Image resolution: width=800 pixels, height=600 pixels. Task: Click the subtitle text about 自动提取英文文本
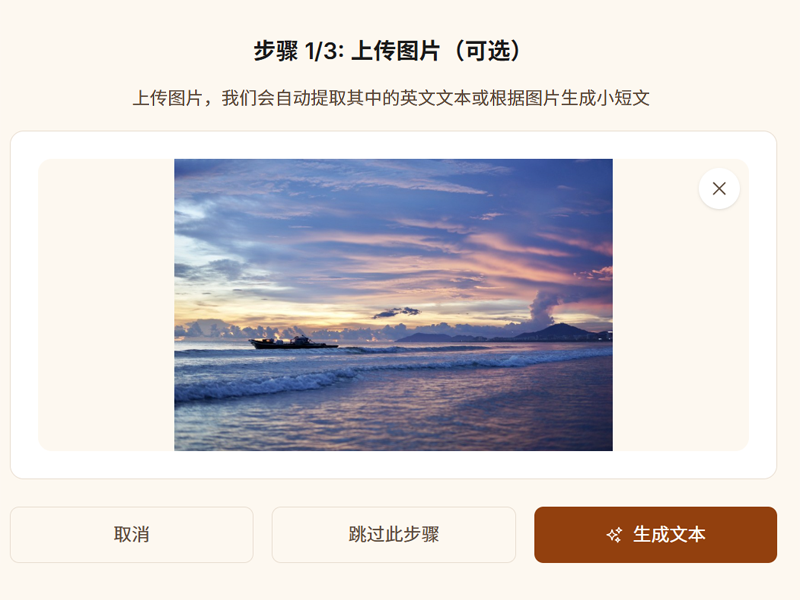click(391, 98)
